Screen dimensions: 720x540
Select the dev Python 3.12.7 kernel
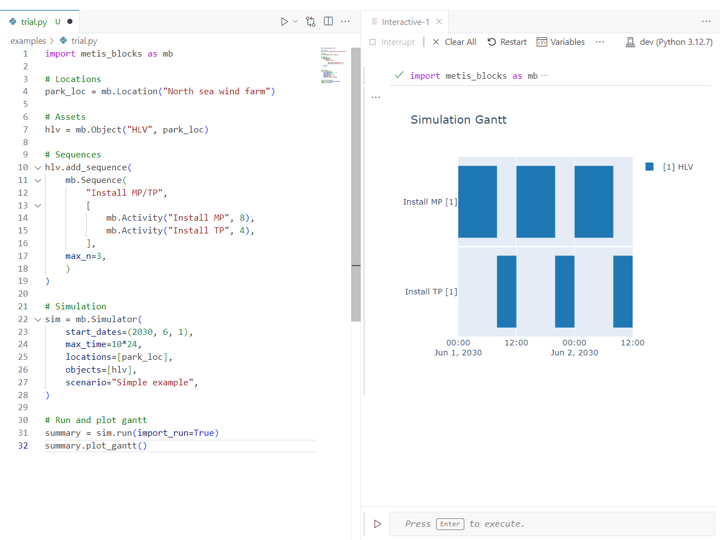tap(669, 42)
